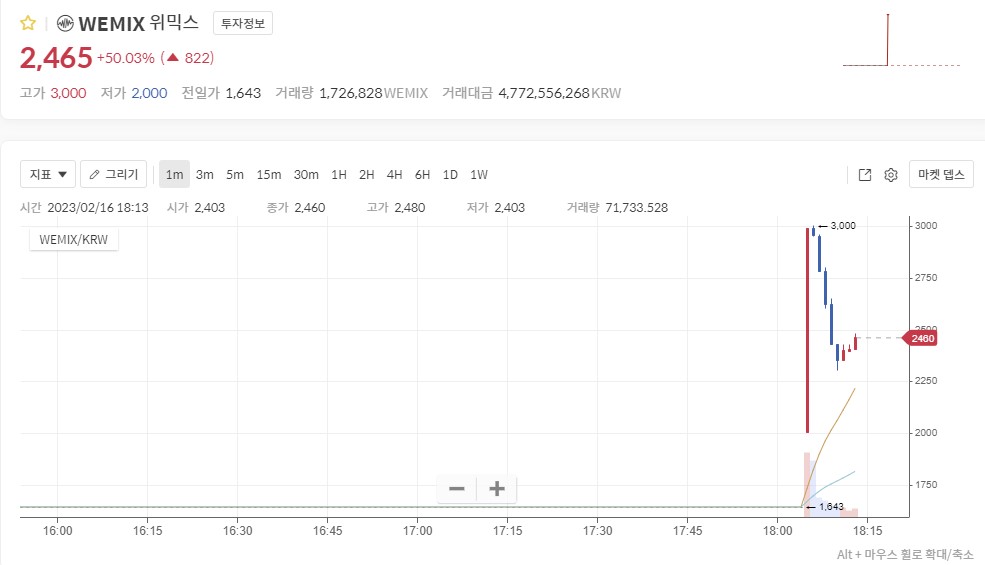Zoom out the chart with minus button
The width and height of the screenshot is (985, 565).
point(457,488)
